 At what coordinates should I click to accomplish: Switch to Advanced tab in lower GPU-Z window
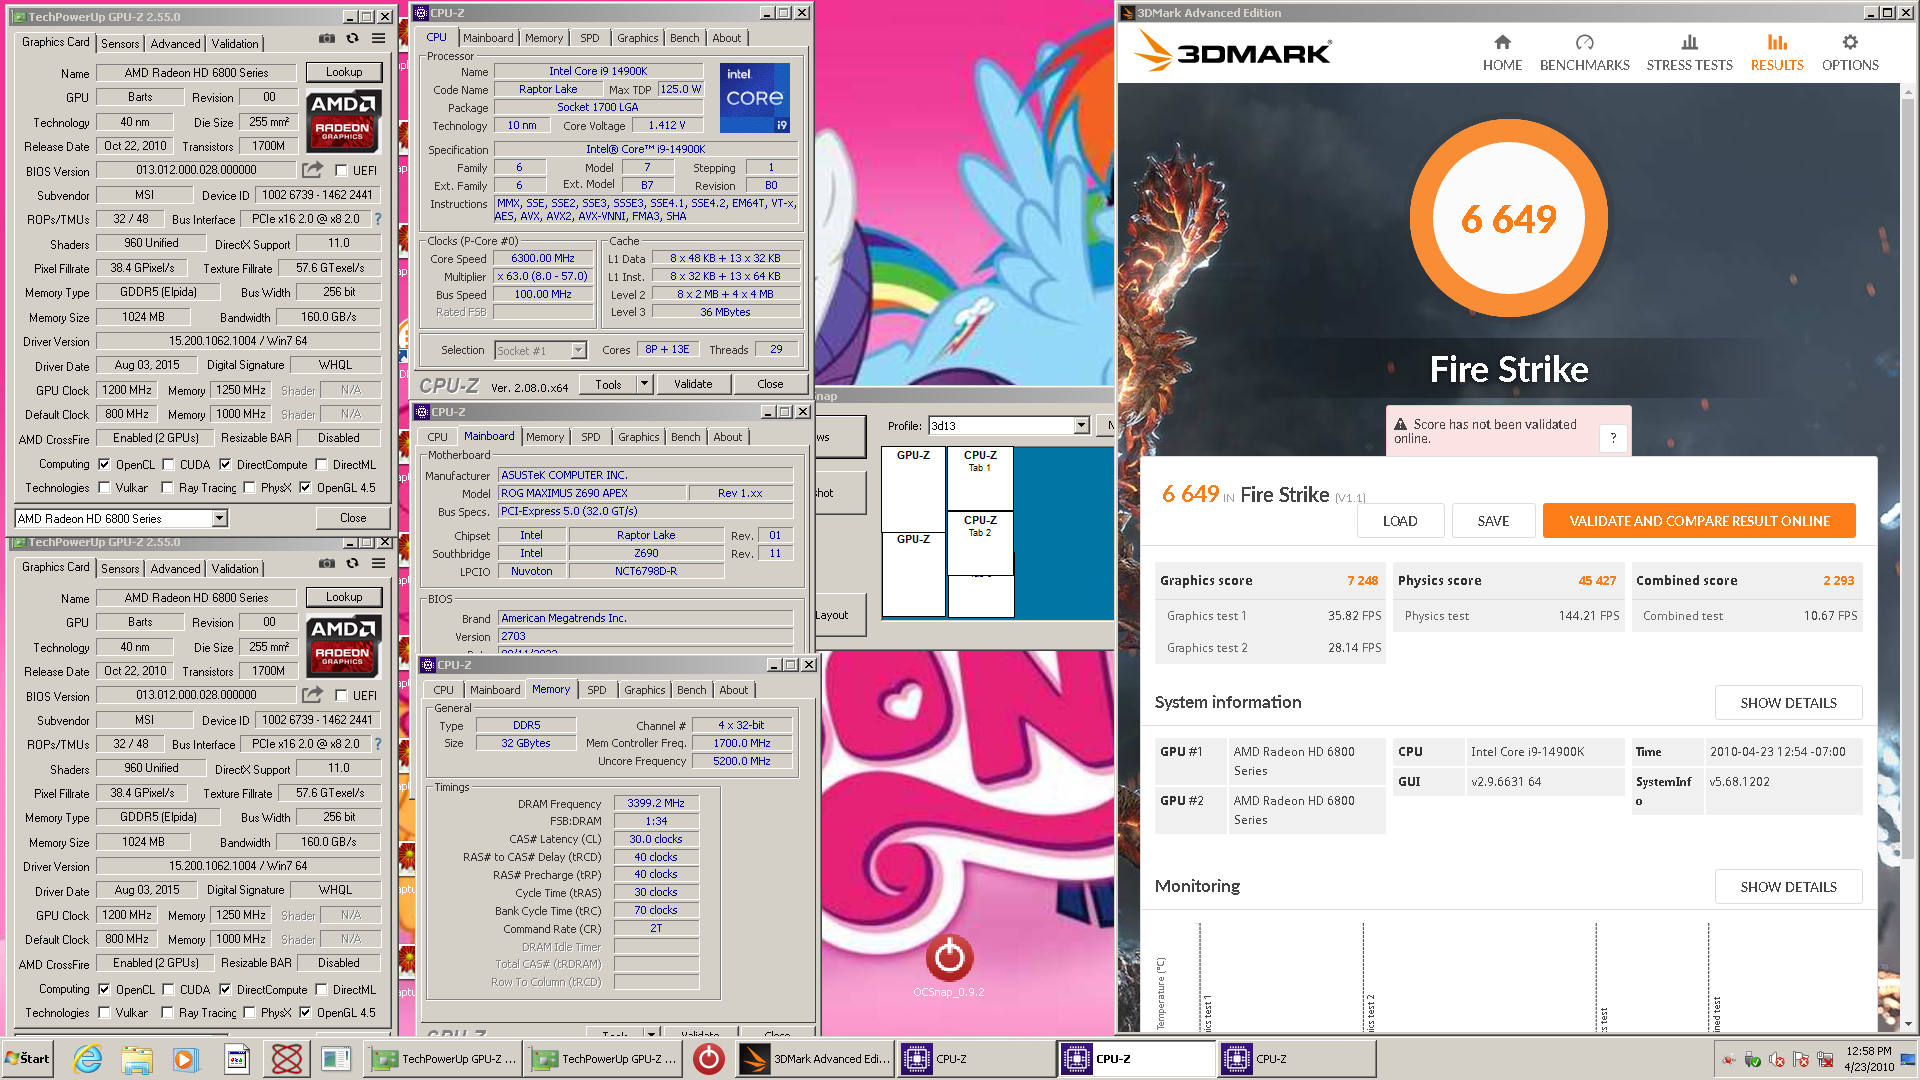(x=175, y=568)
